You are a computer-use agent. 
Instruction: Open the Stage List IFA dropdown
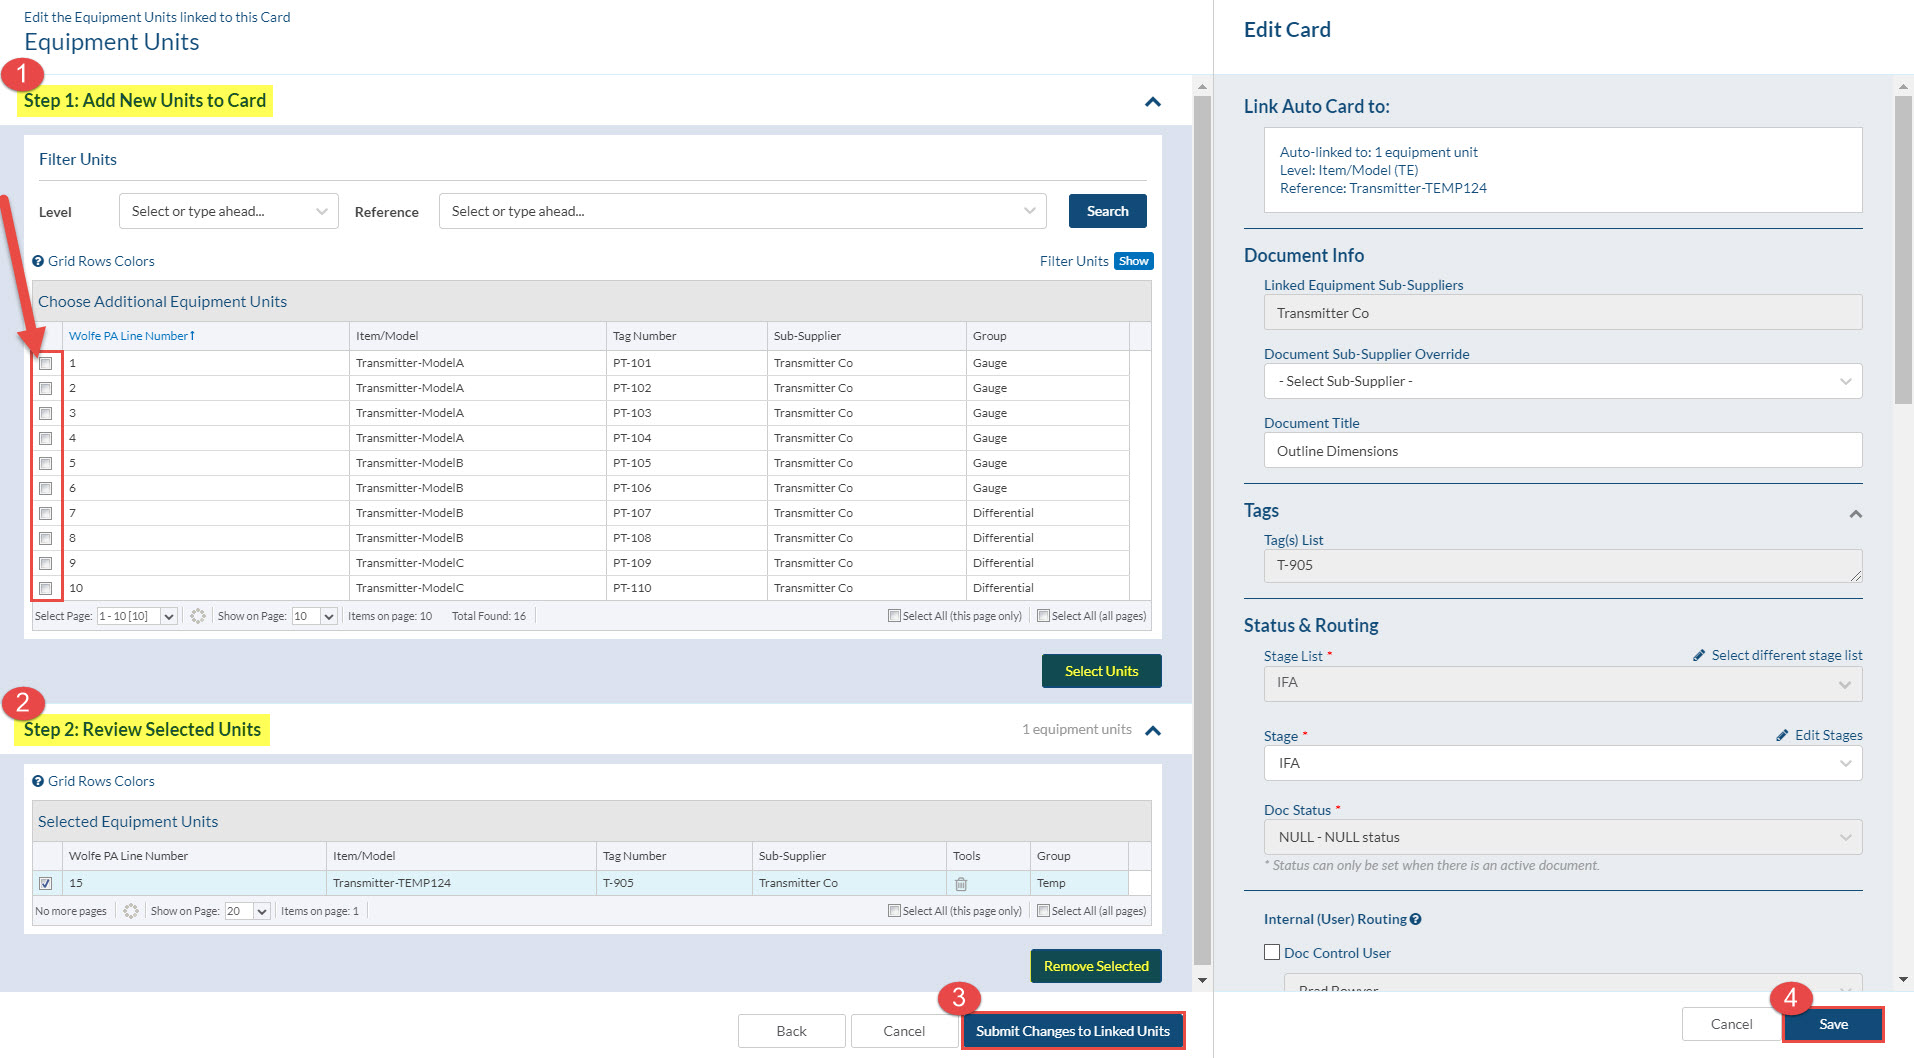point(1562,683)
